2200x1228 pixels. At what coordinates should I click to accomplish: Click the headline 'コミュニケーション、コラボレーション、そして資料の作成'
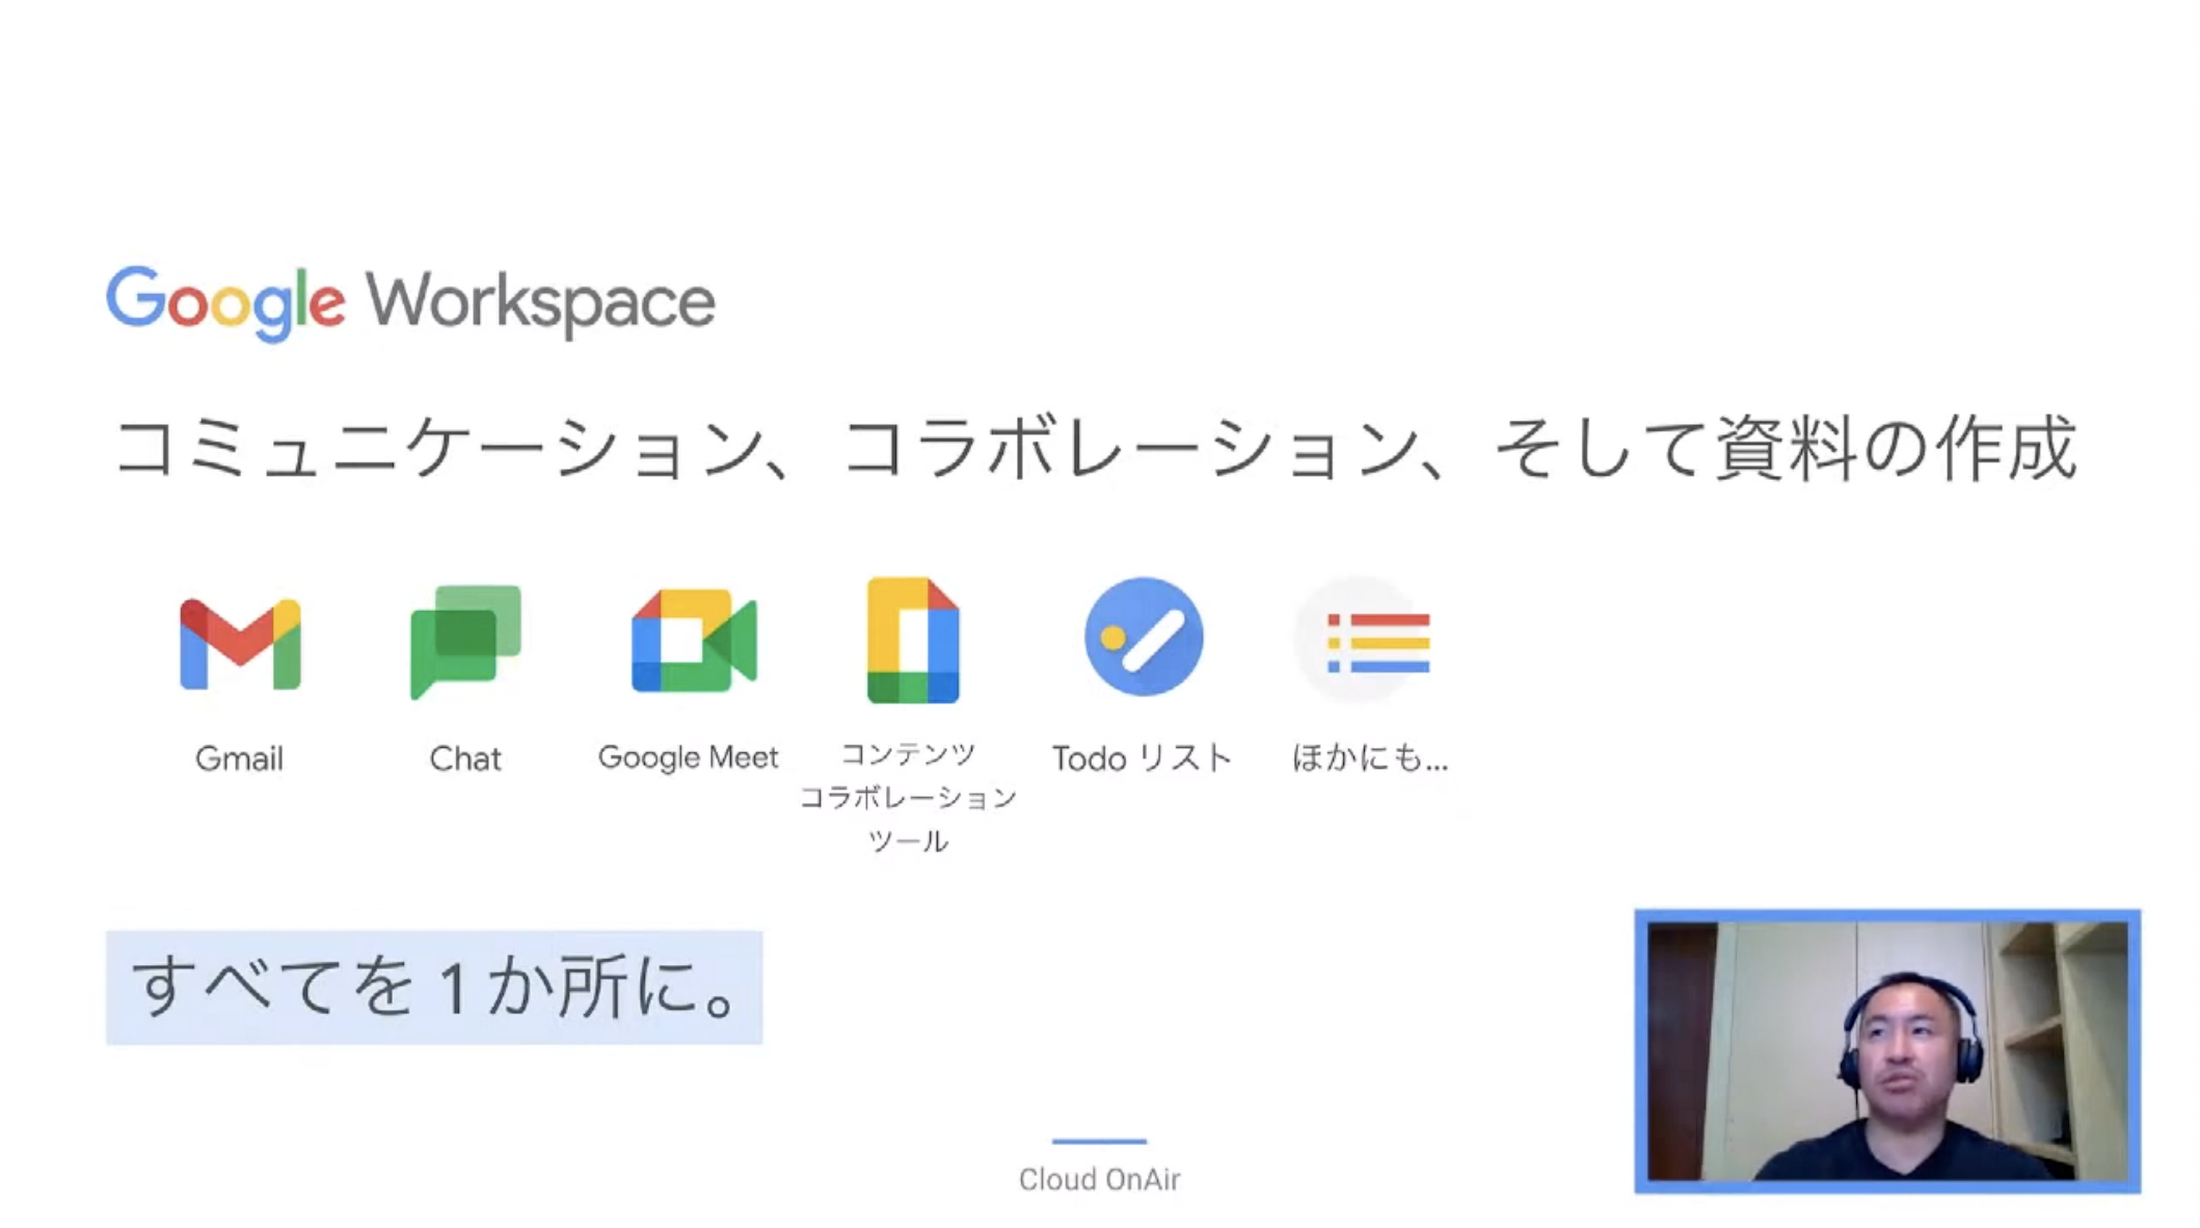(x=1097, y=448)
